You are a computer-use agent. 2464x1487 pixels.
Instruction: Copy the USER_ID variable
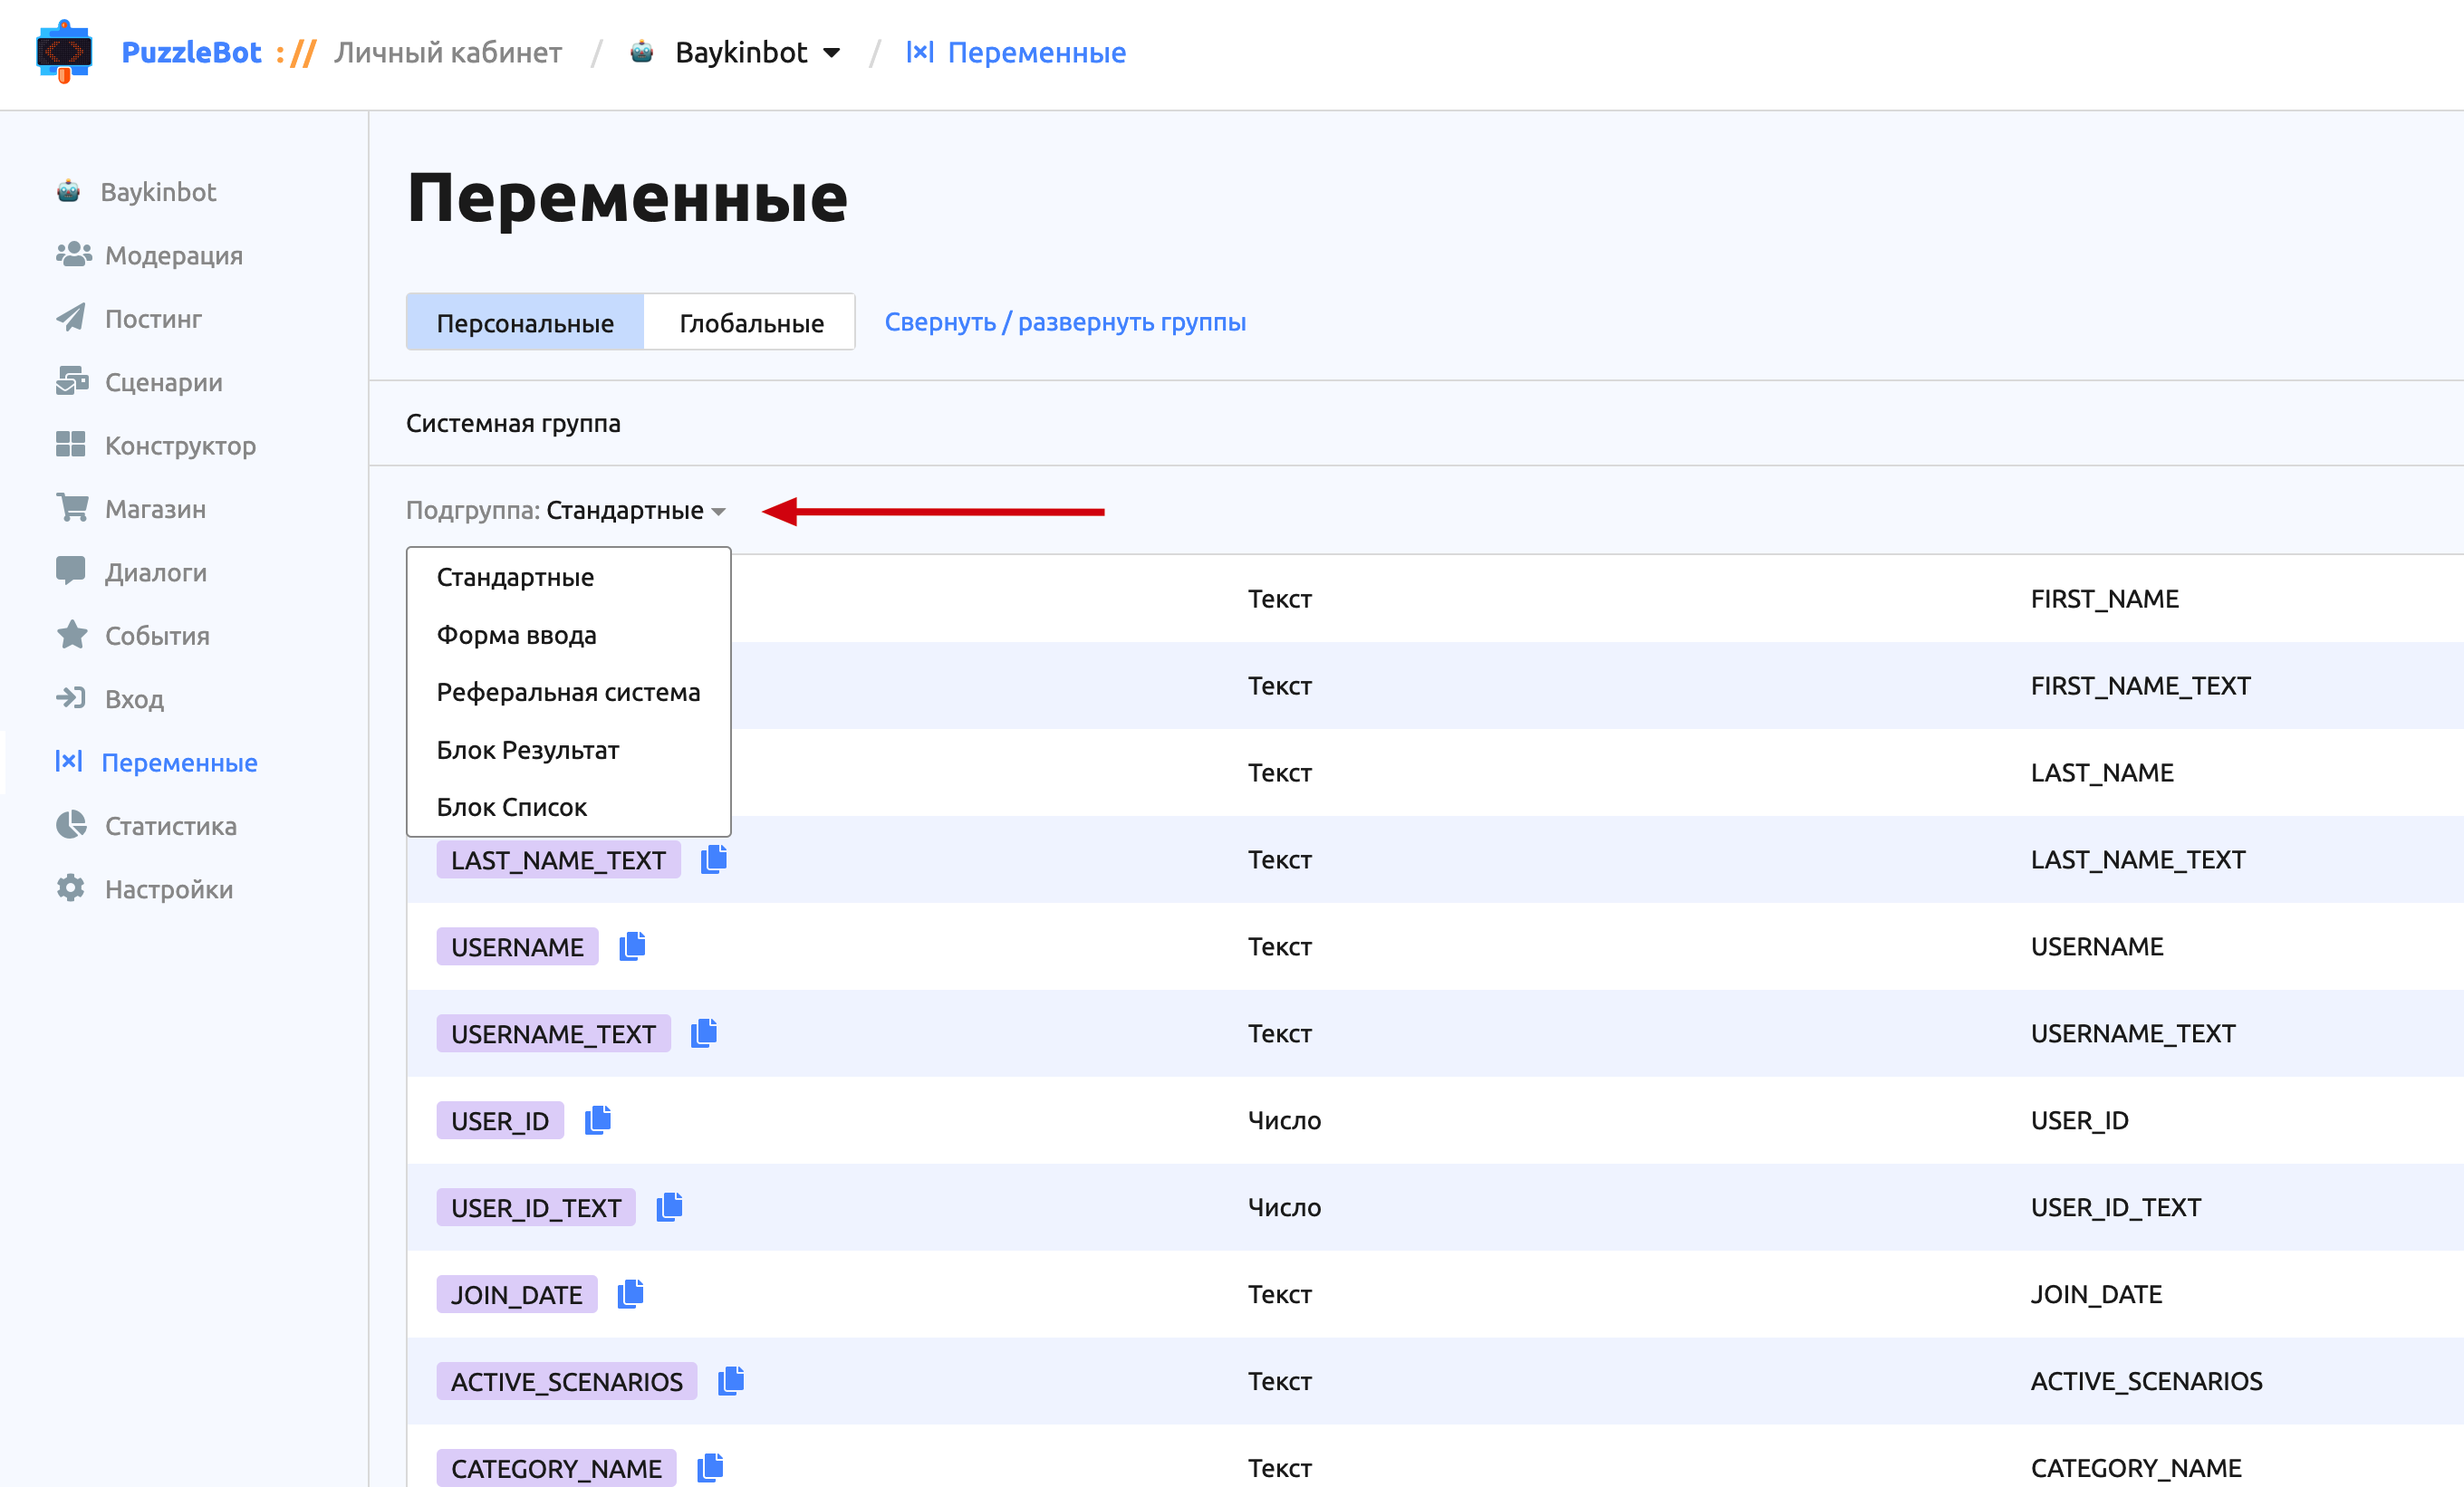[598, 1120]
